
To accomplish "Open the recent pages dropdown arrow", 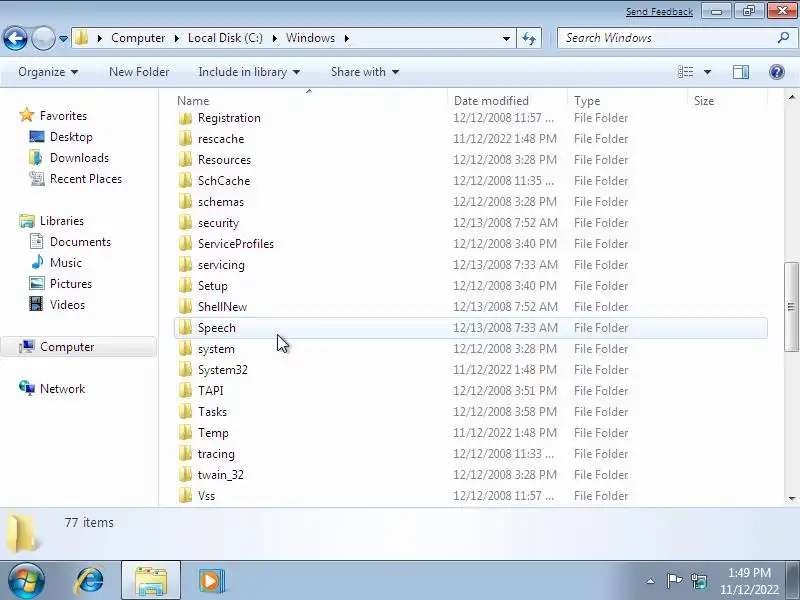I will [x=63, y=38].
